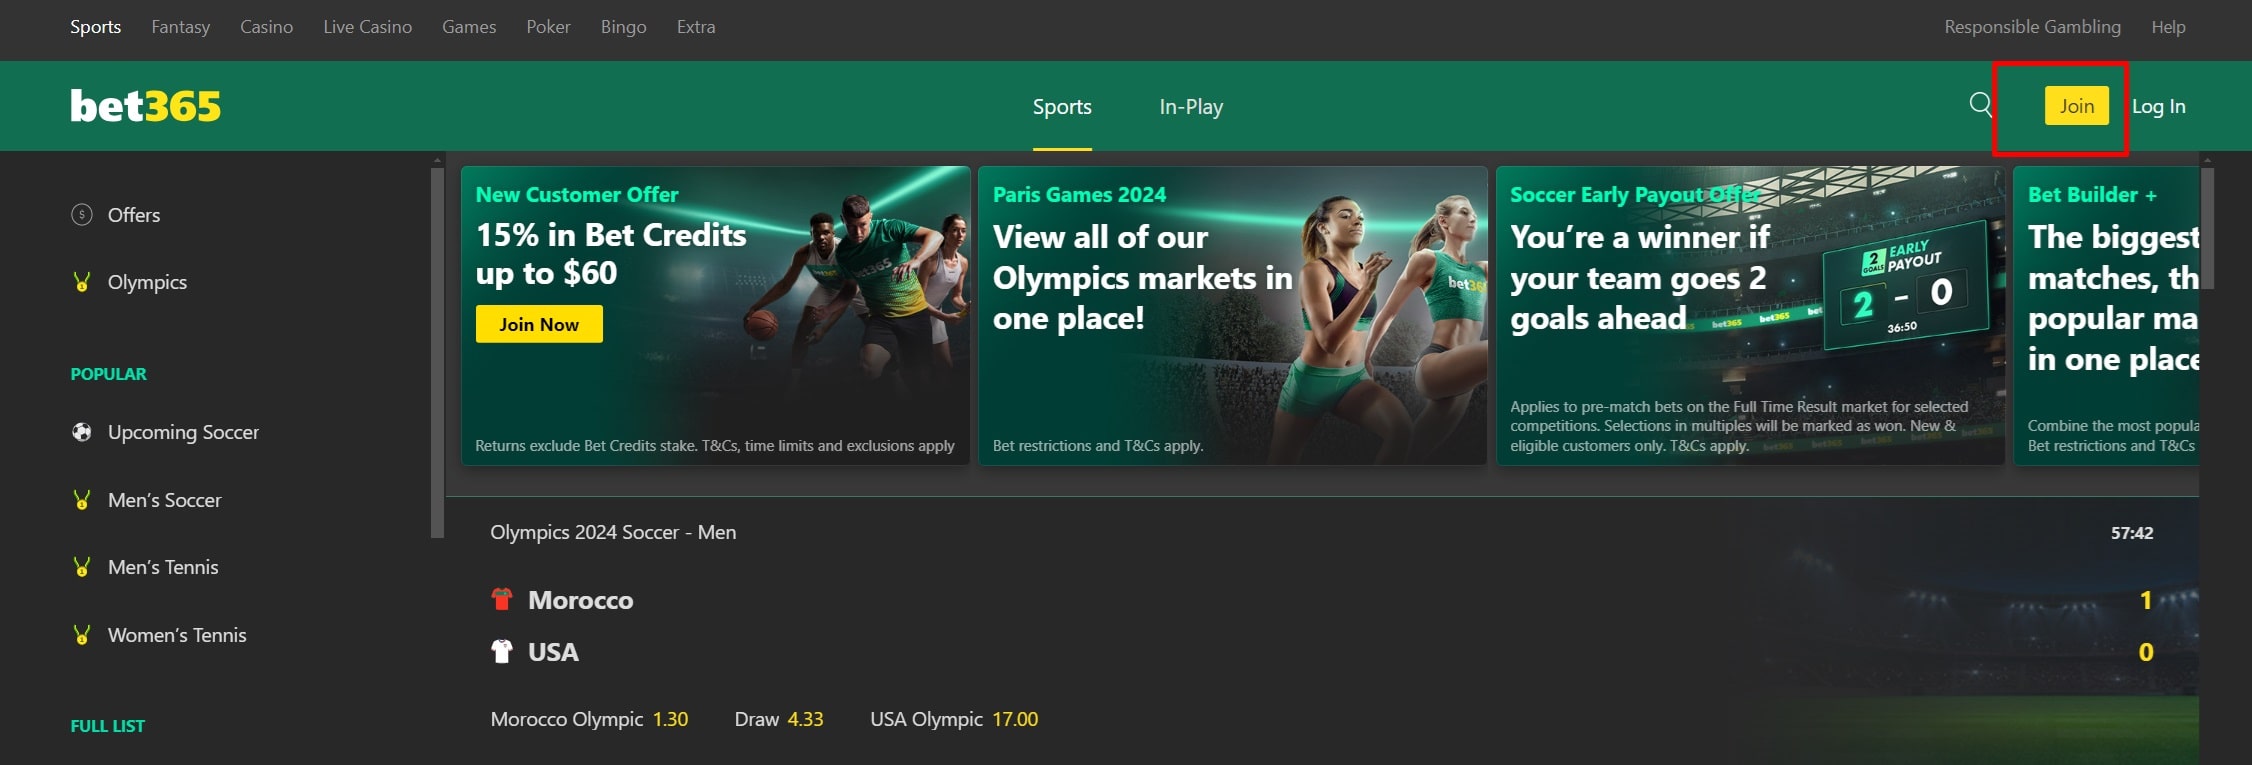2252x765 pixels.
Task: Click the bet365 logo
Action: click(145, 106)
